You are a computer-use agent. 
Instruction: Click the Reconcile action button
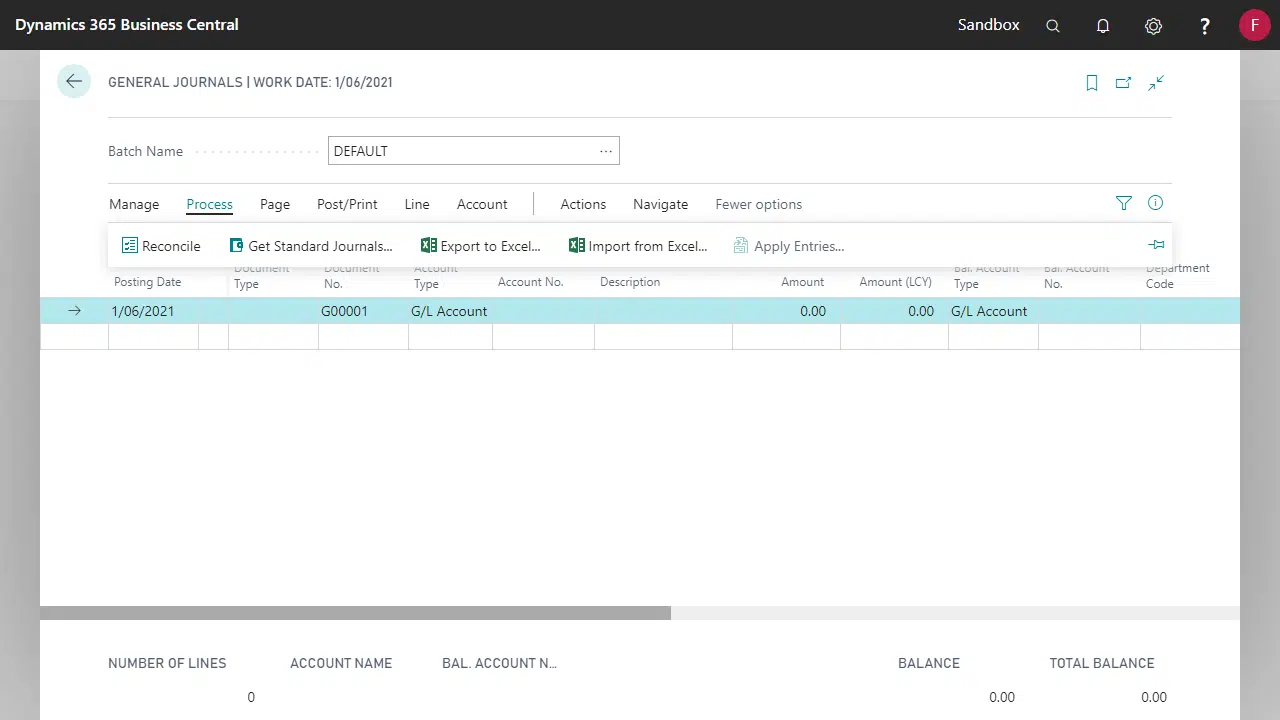pyautogui.click(x=161, y=246)
